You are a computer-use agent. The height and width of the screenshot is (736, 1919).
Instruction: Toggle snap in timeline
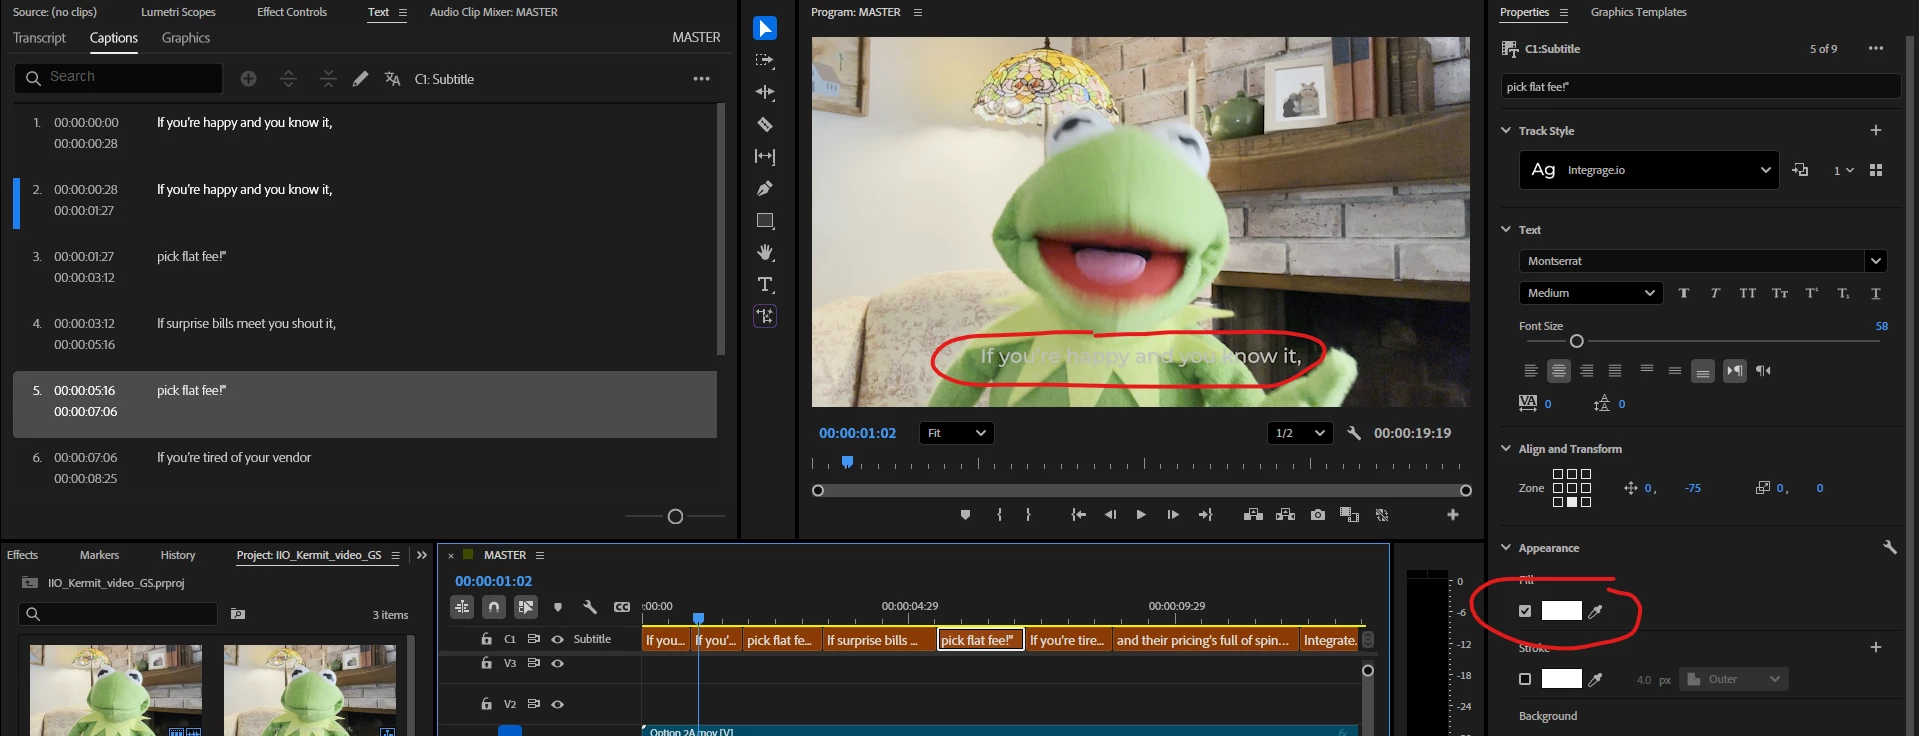494,607
